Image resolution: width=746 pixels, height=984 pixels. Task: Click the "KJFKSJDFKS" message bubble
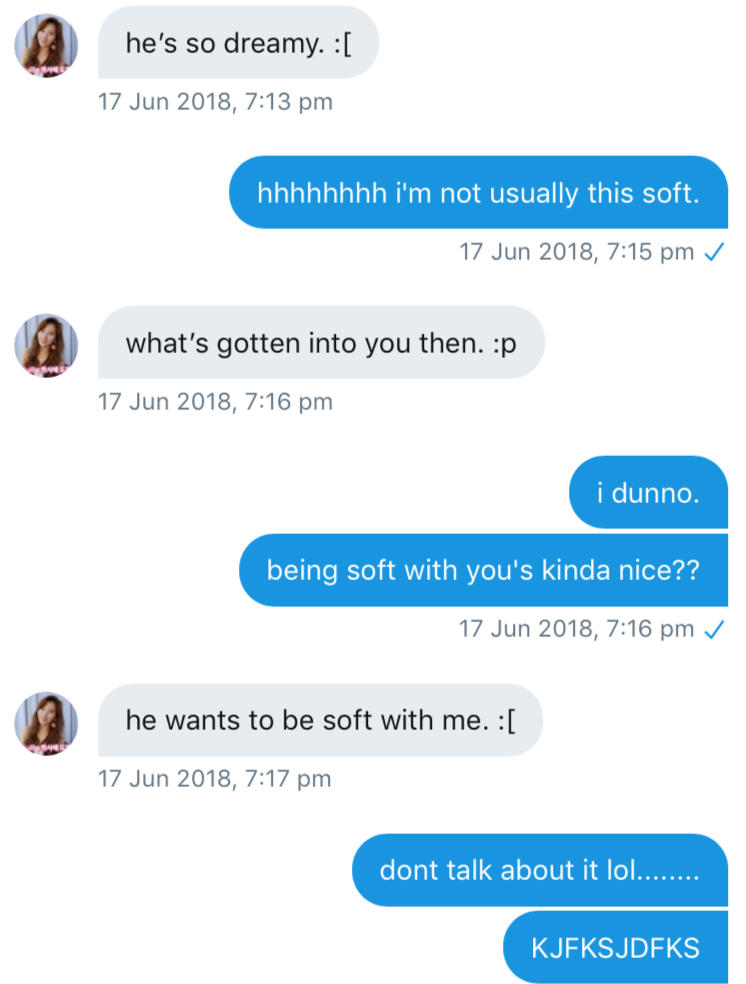[x=616, y=947]
